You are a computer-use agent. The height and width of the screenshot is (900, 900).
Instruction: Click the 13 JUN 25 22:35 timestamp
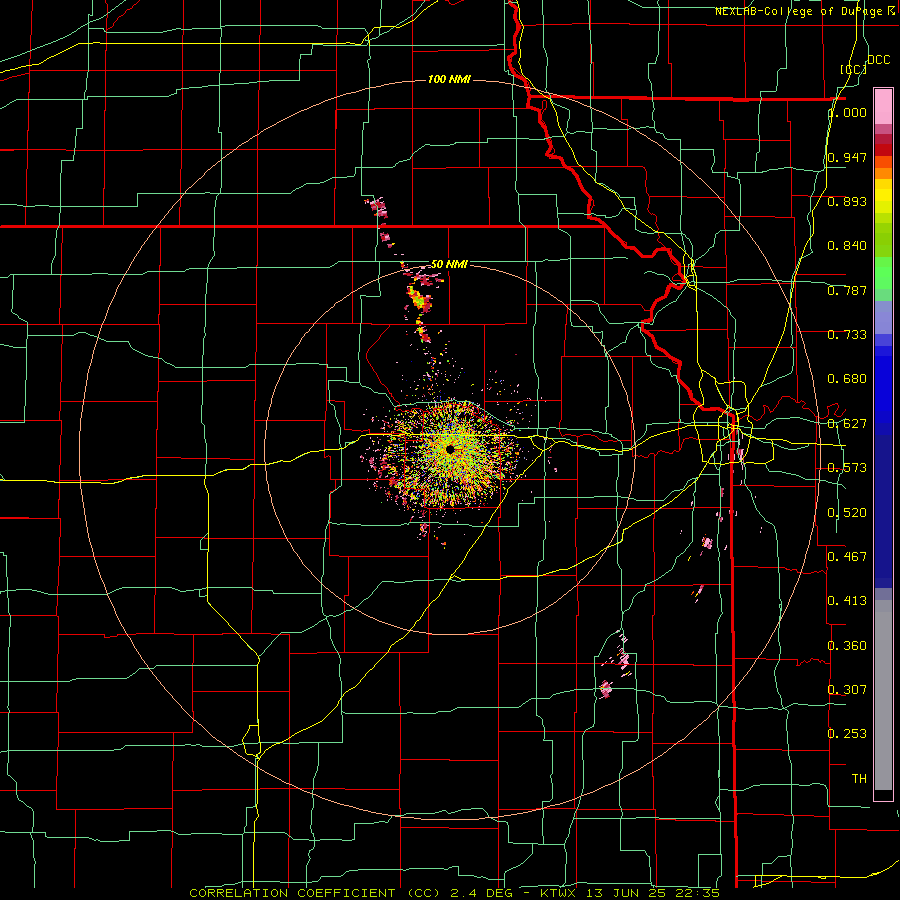click(653, 893)
